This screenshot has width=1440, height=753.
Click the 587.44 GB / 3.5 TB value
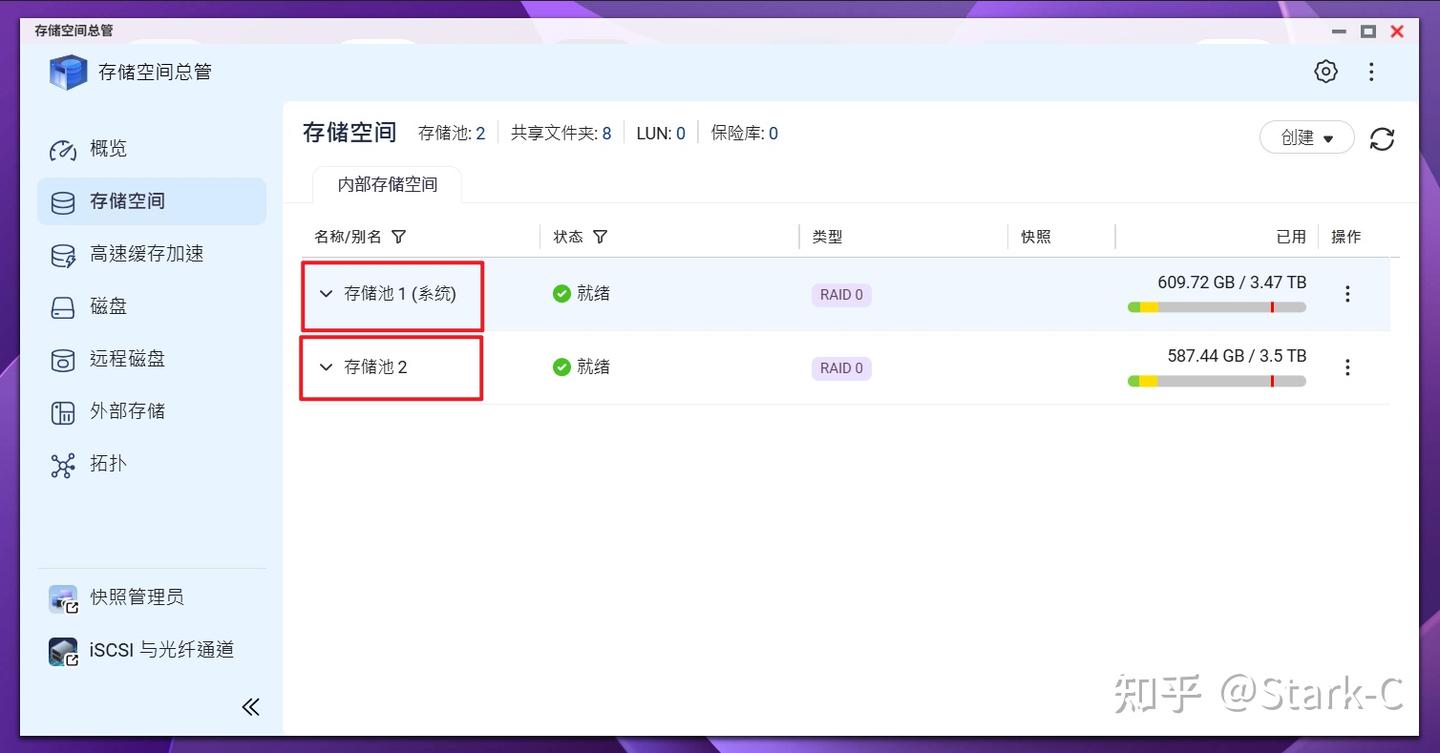point(1237,356)
